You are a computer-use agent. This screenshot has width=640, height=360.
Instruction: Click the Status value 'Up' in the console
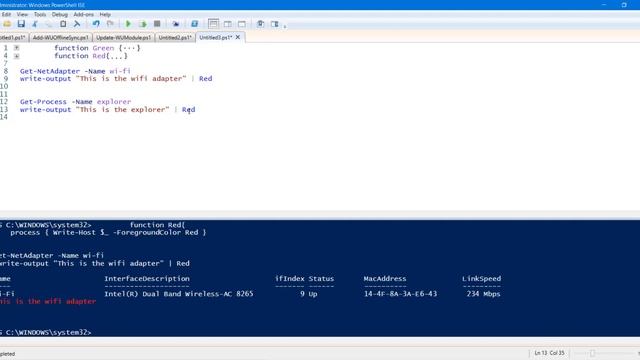pyautogui.click(x=313, y=294)
